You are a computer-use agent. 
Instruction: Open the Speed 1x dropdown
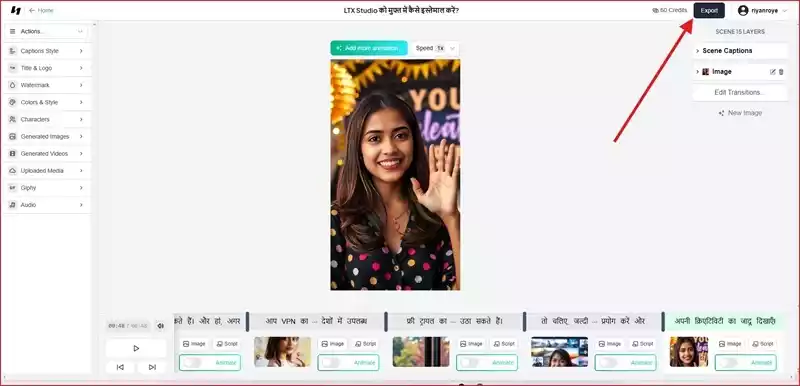click(435, 48)
